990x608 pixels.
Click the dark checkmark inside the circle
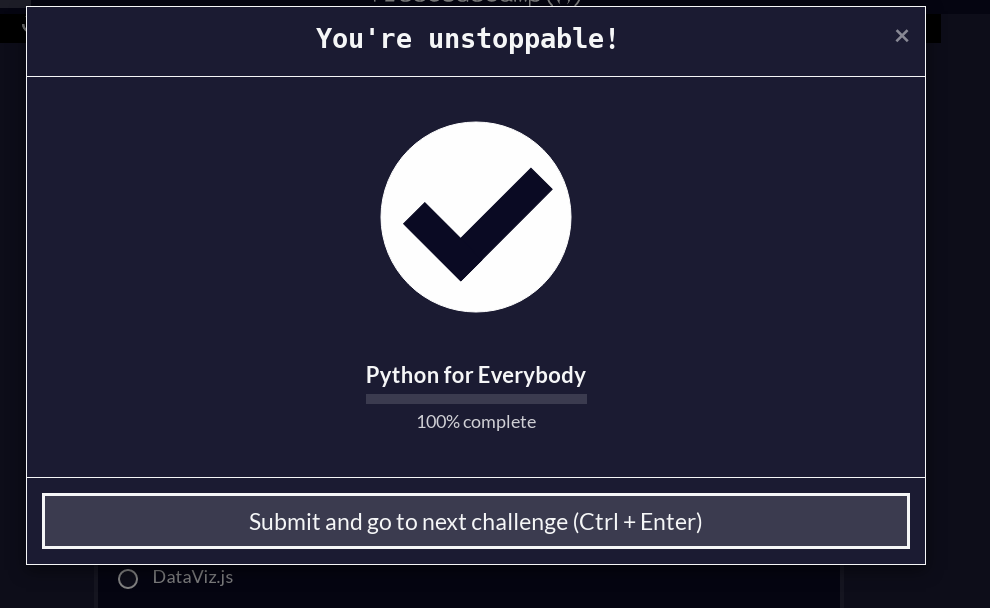click(477, 224)
